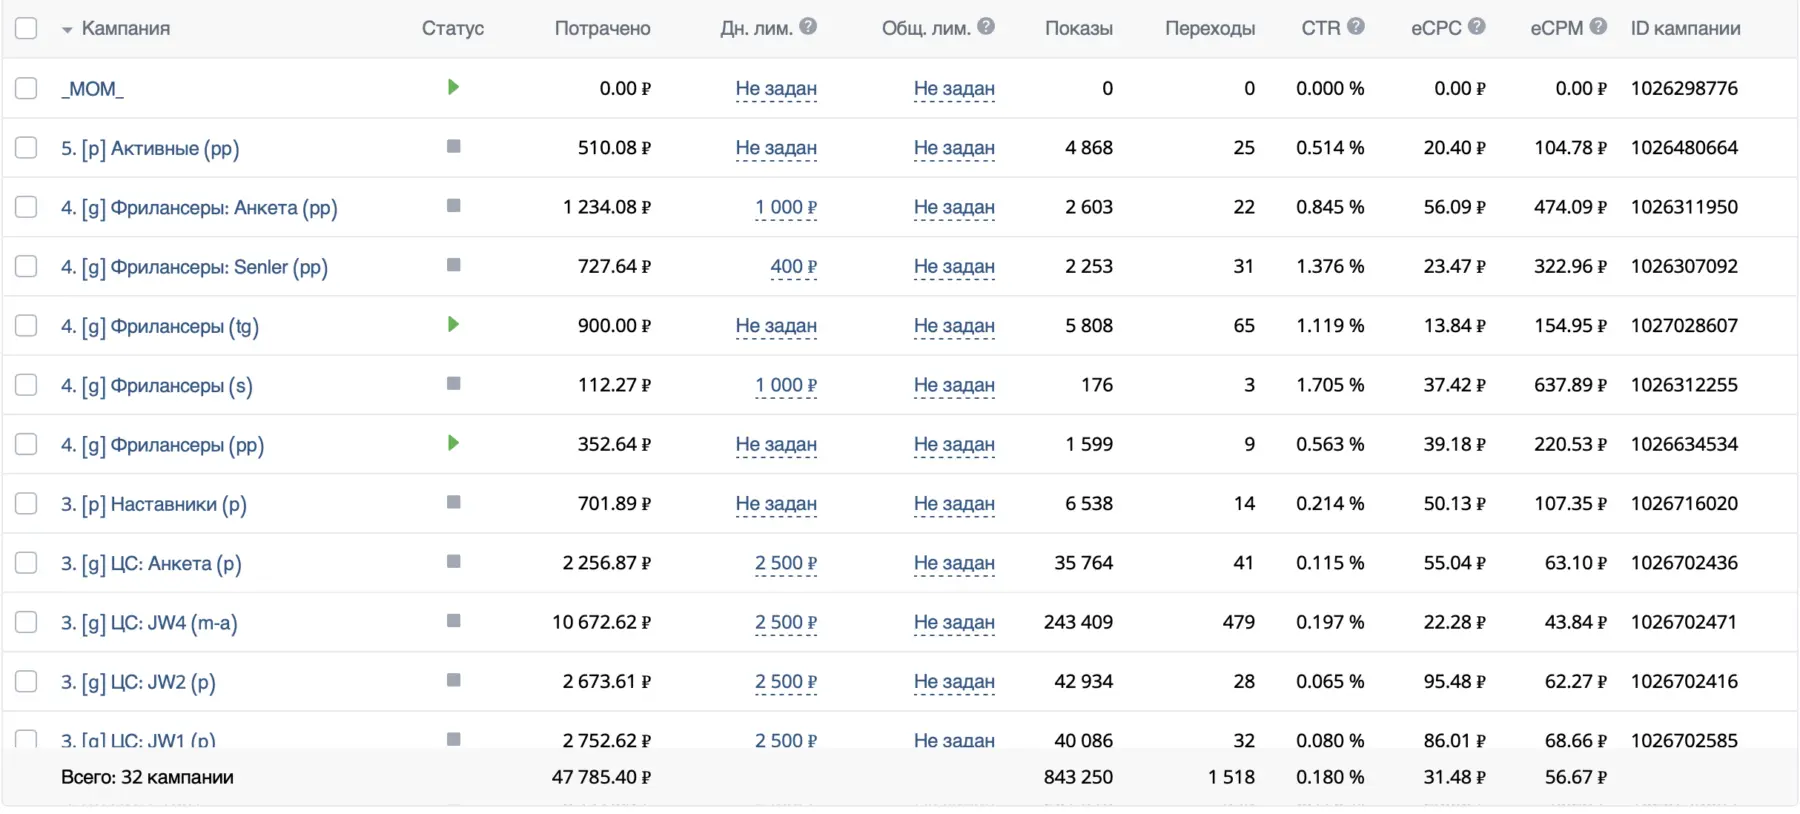Click the stopped status icon for 5. [p] Активные (pp)
1800x814 pixels.
click(x=453, y=147)
